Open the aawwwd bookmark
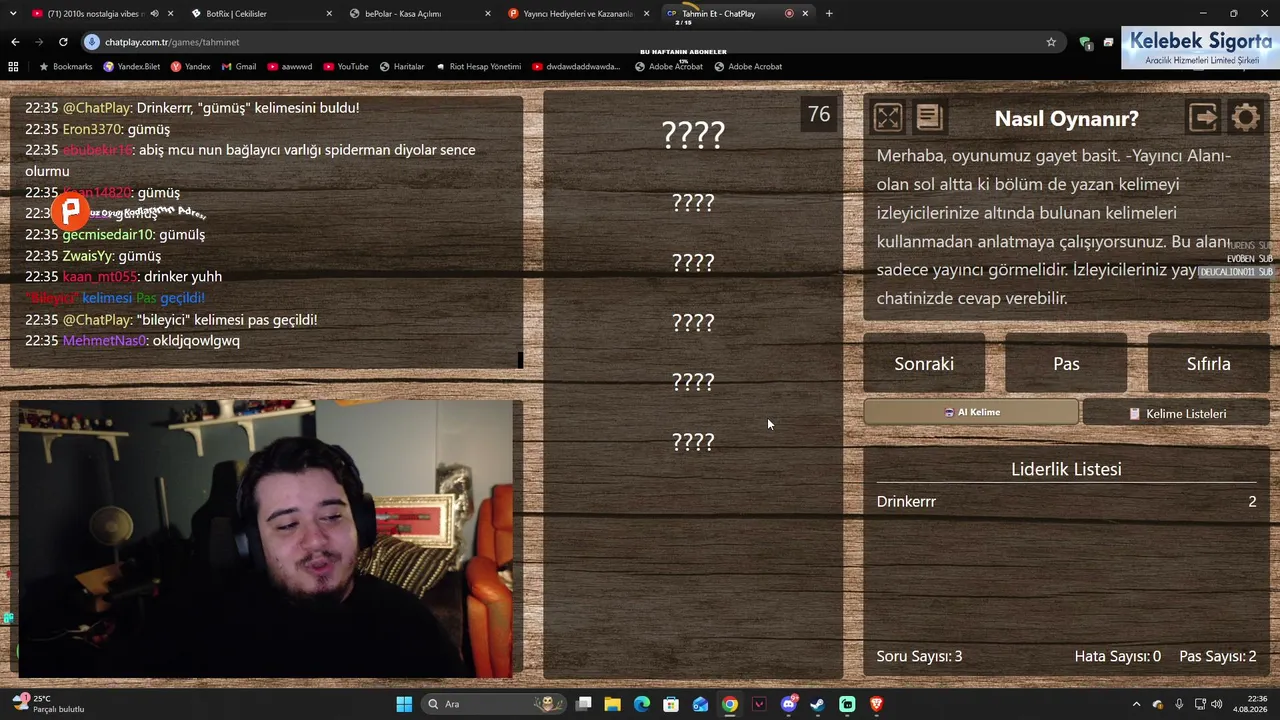 (x=289, y=67)
